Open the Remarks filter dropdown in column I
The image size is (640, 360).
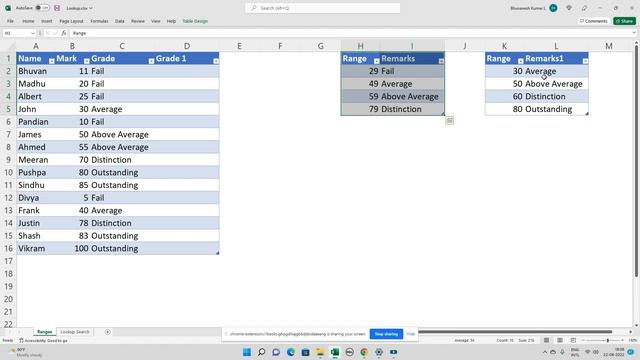[x=441, y=61]
